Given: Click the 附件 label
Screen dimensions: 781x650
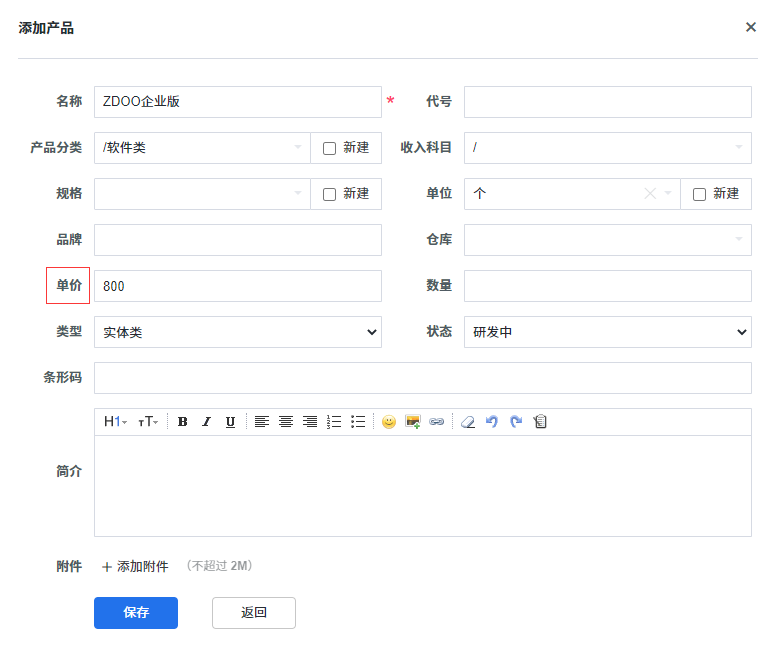Looking at the screenshot, I should point(69,566).
